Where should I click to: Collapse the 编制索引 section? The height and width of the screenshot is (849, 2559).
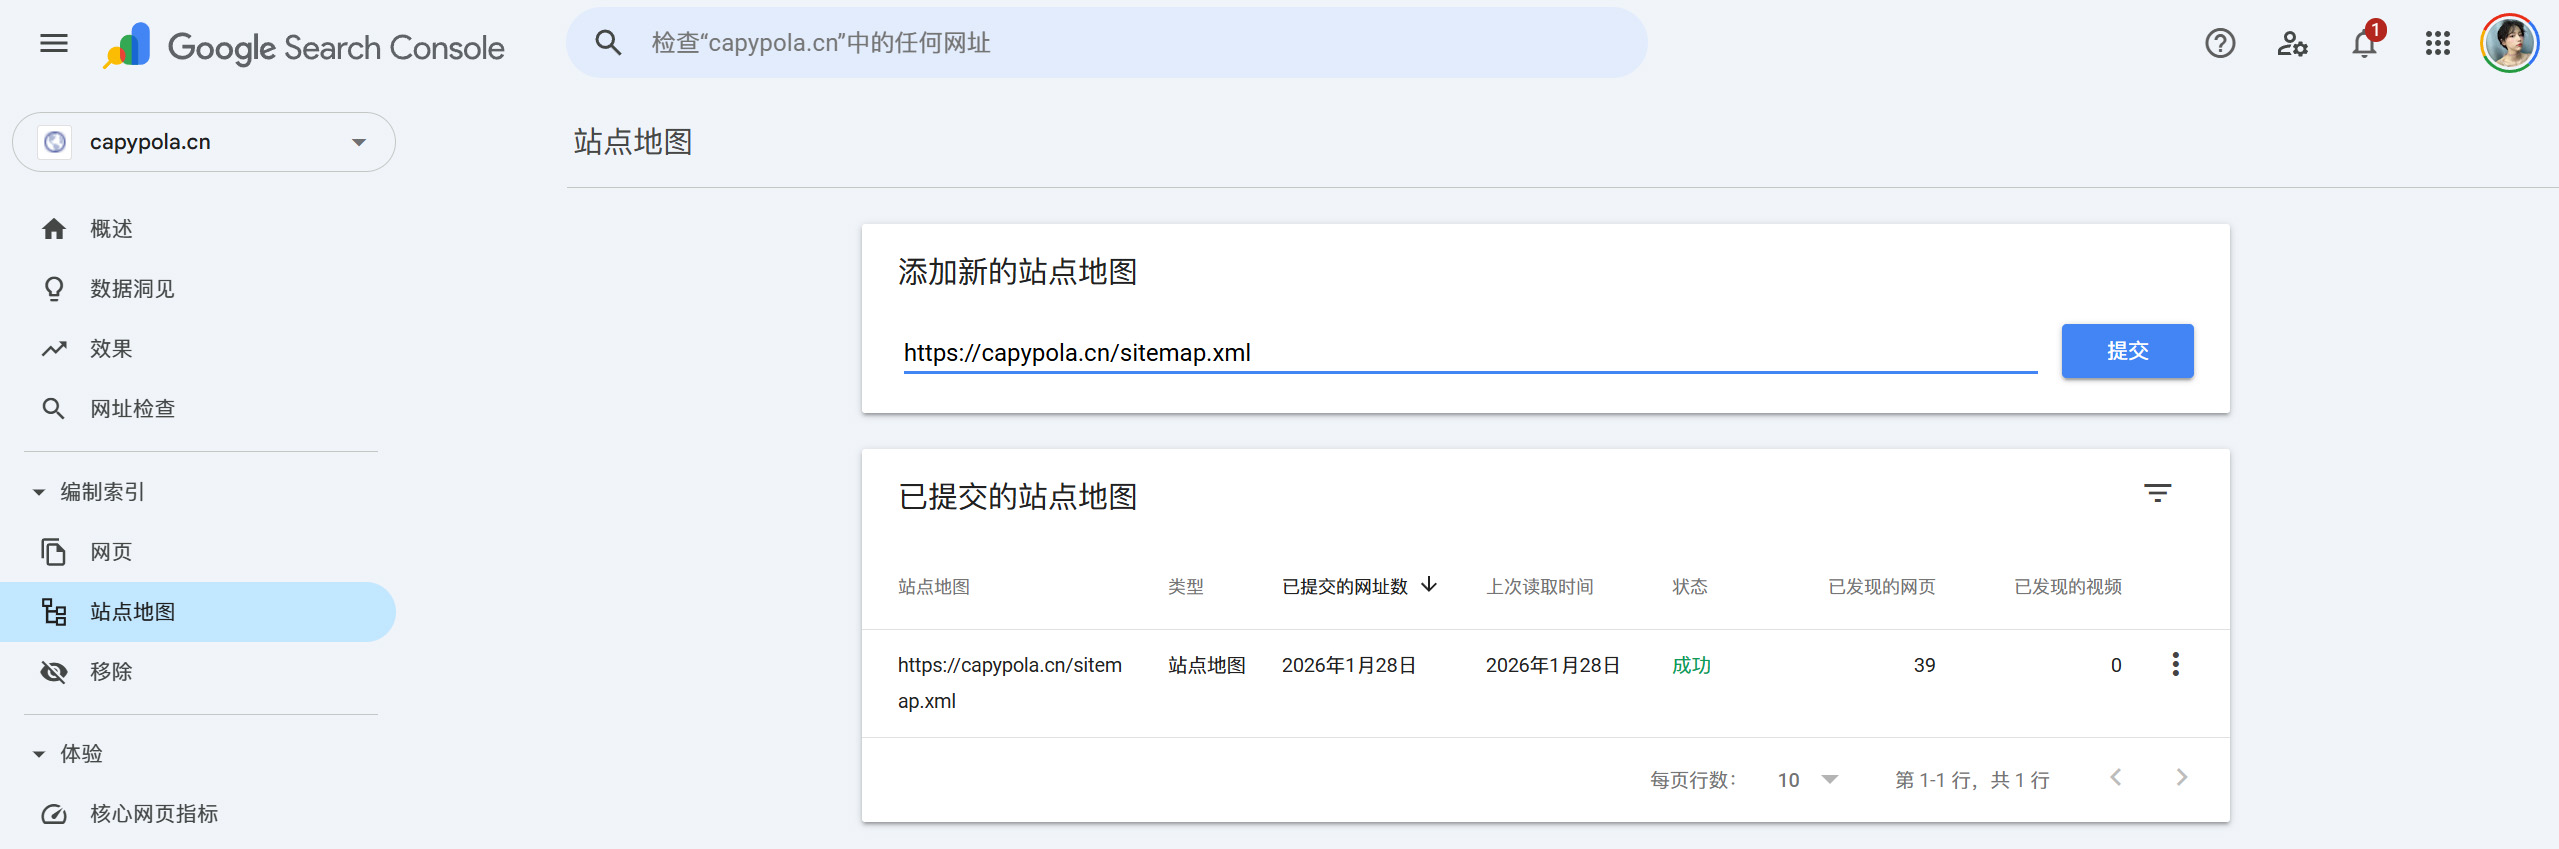point(39,492)
